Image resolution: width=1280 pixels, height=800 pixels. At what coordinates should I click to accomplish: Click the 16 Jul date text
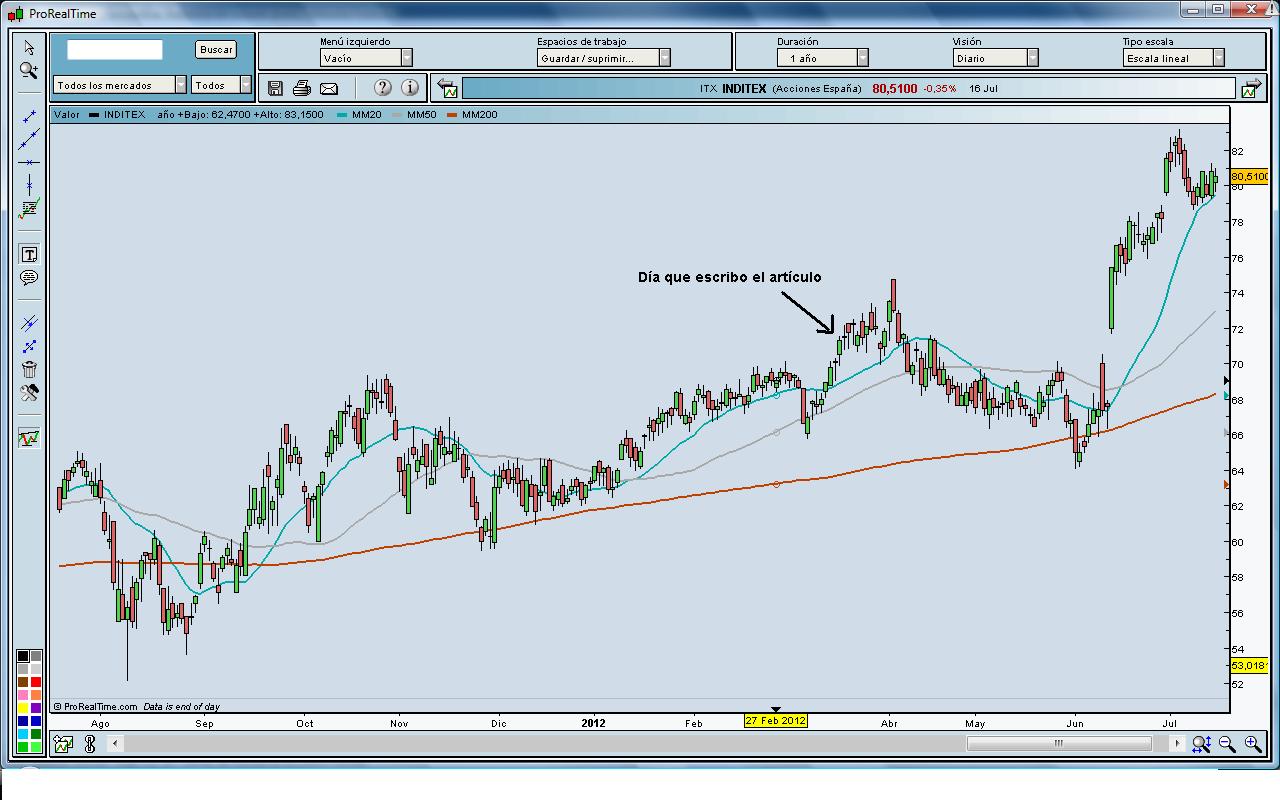point(983,88)
